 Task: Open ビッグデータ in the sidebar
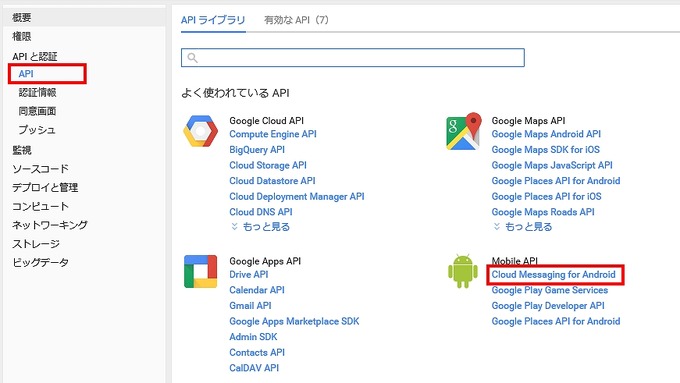(40, 262)
